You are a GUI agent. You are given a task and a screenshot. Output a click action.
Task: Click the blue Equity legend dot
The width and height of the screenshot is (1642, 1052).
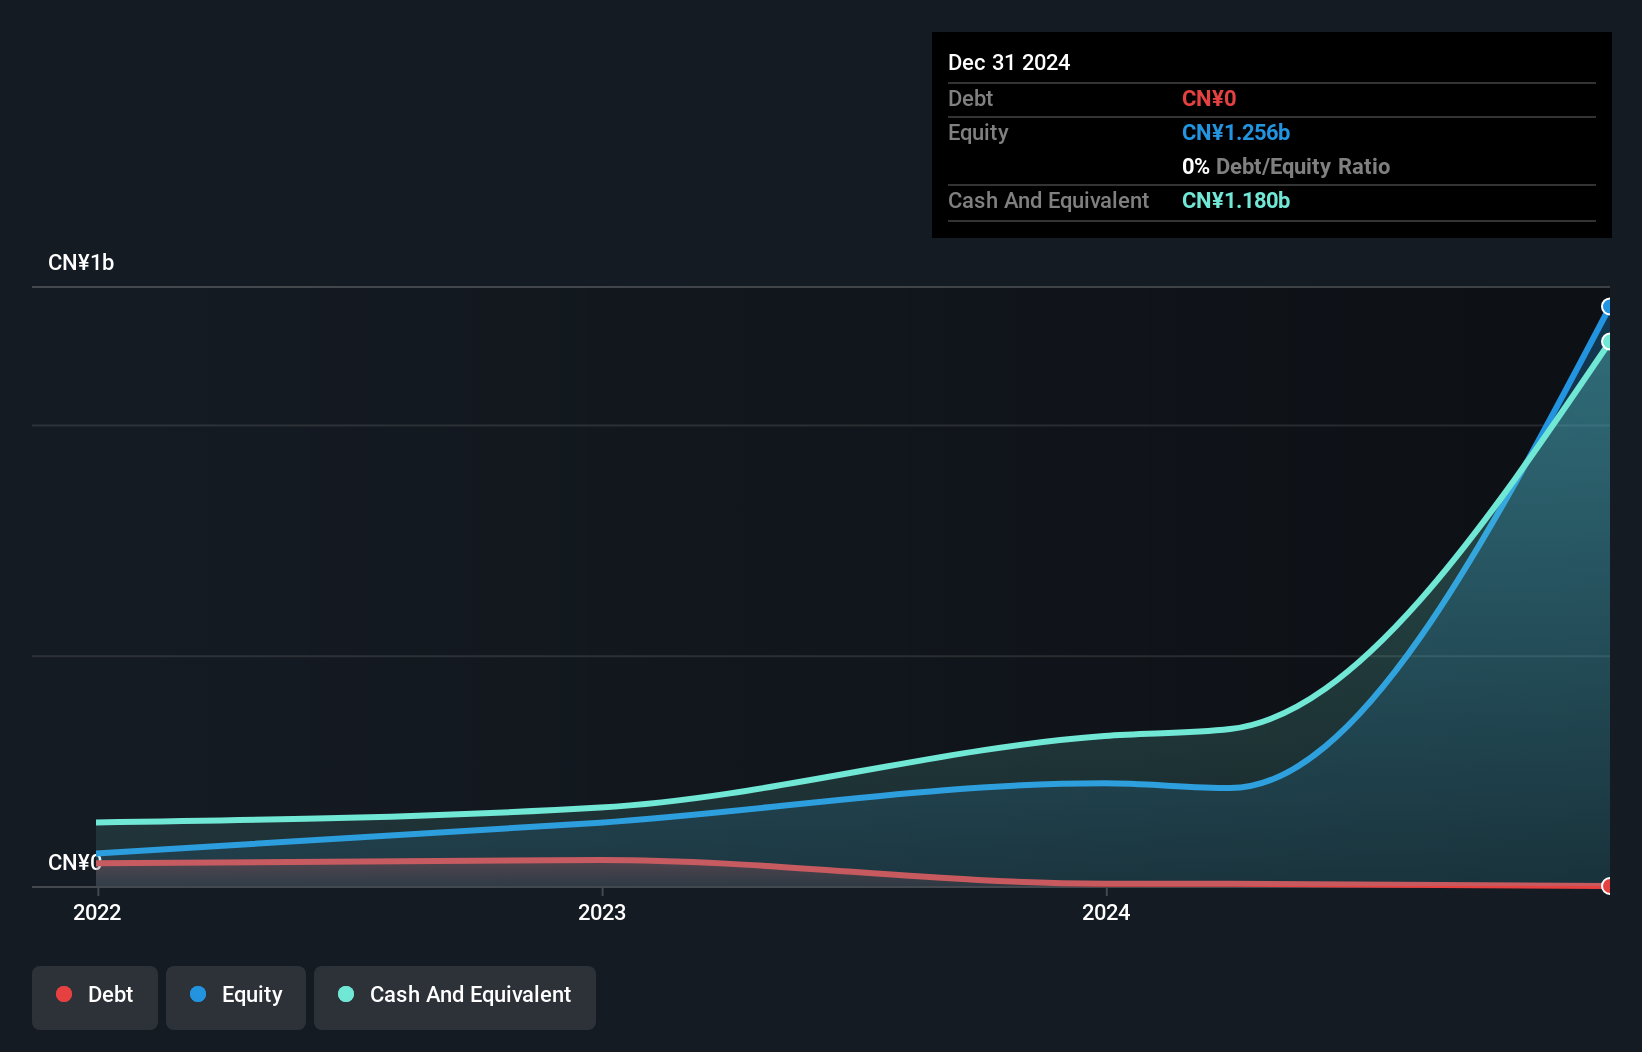(198, 994)
